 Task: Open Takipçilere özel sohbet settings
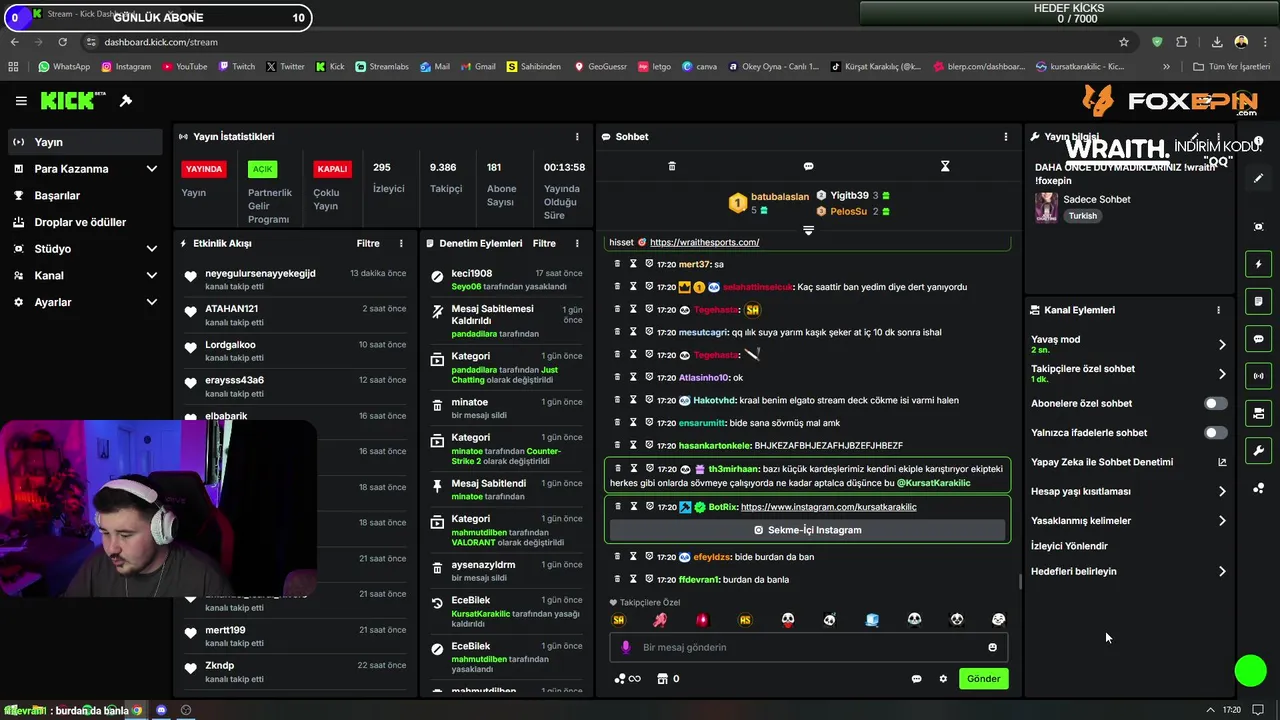[1128, 374]
